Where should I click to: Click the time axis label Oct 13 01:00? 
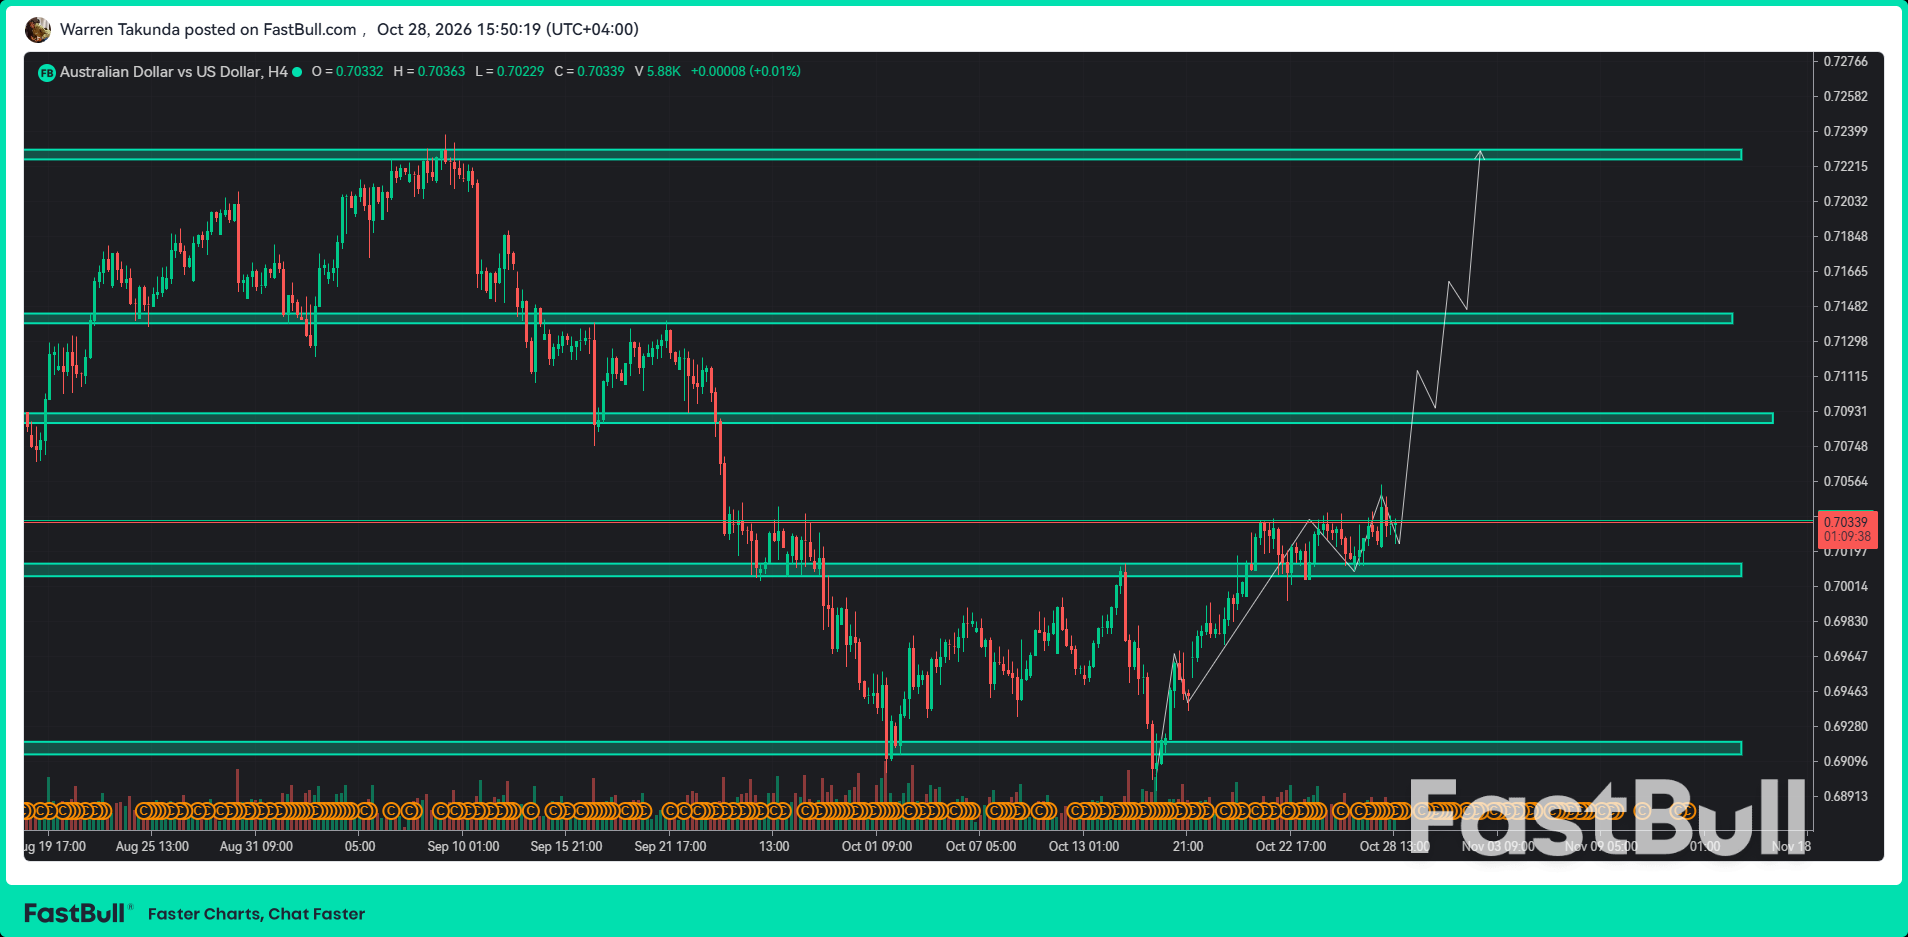1084,847
